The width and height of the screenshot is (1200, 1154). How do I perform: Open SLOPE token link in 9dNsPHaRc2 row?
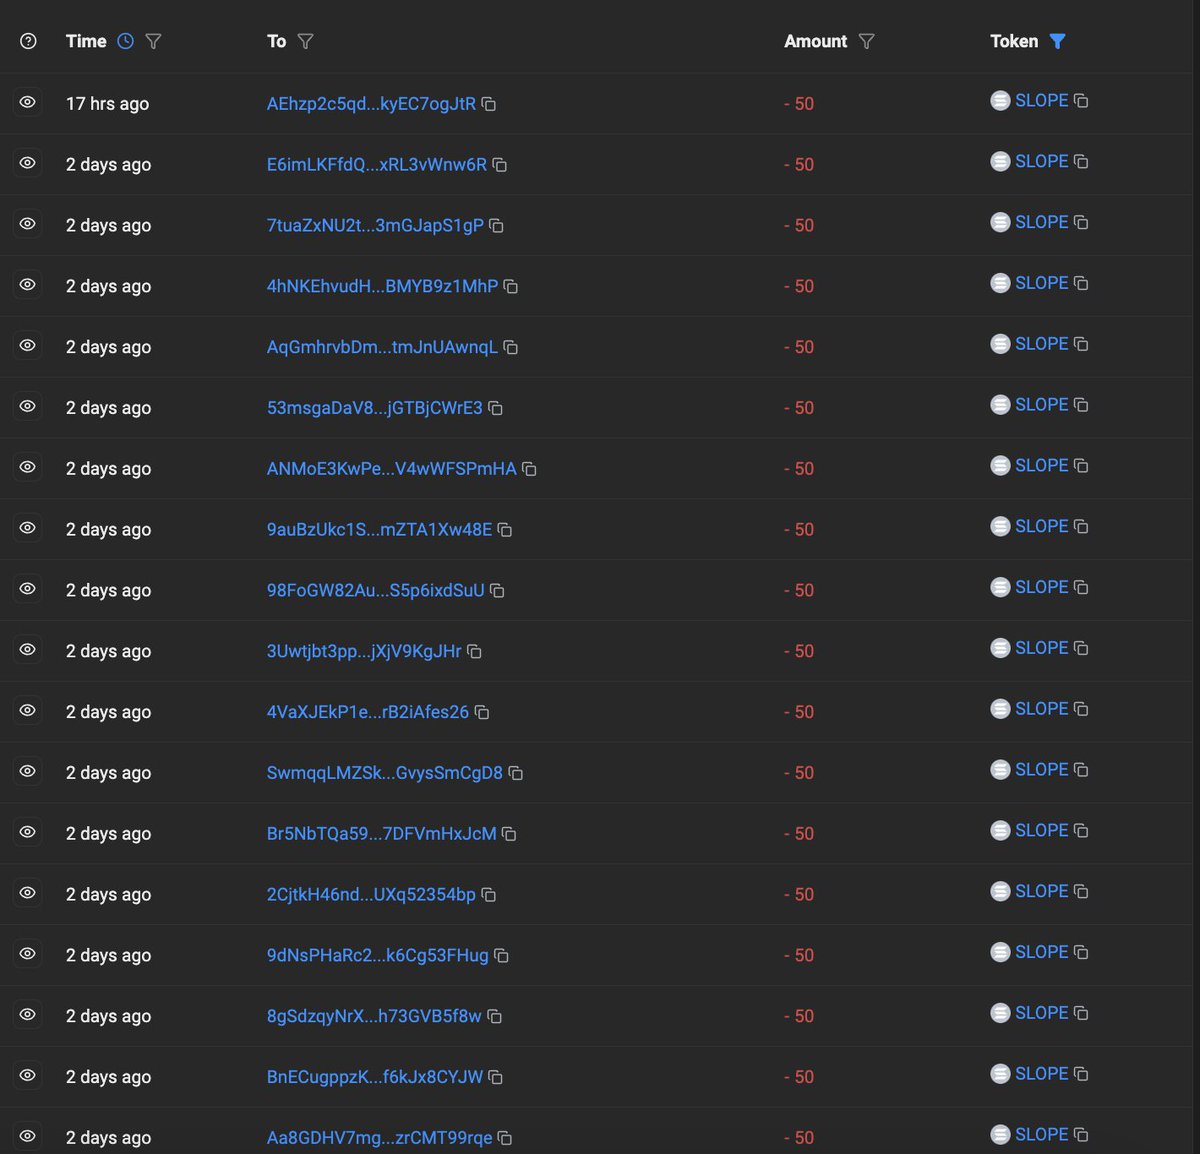(1042, 953)
